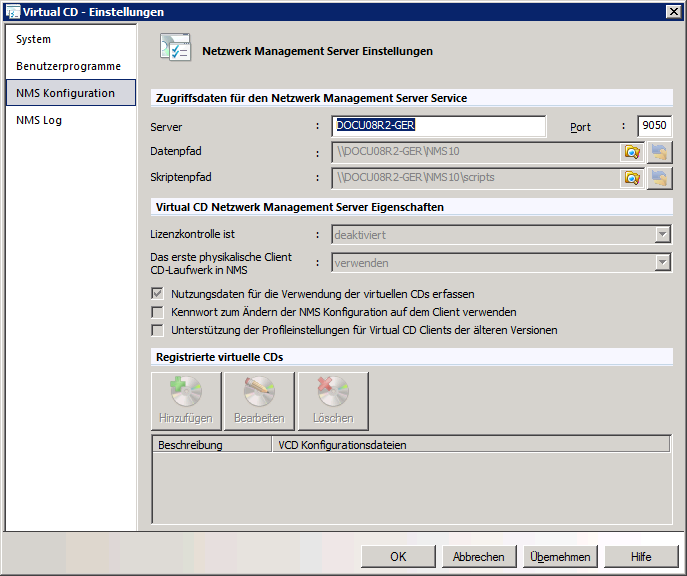Click network share icon beside Skriptenpfad
Screen dimensions: 687x576
pos(659,178)
